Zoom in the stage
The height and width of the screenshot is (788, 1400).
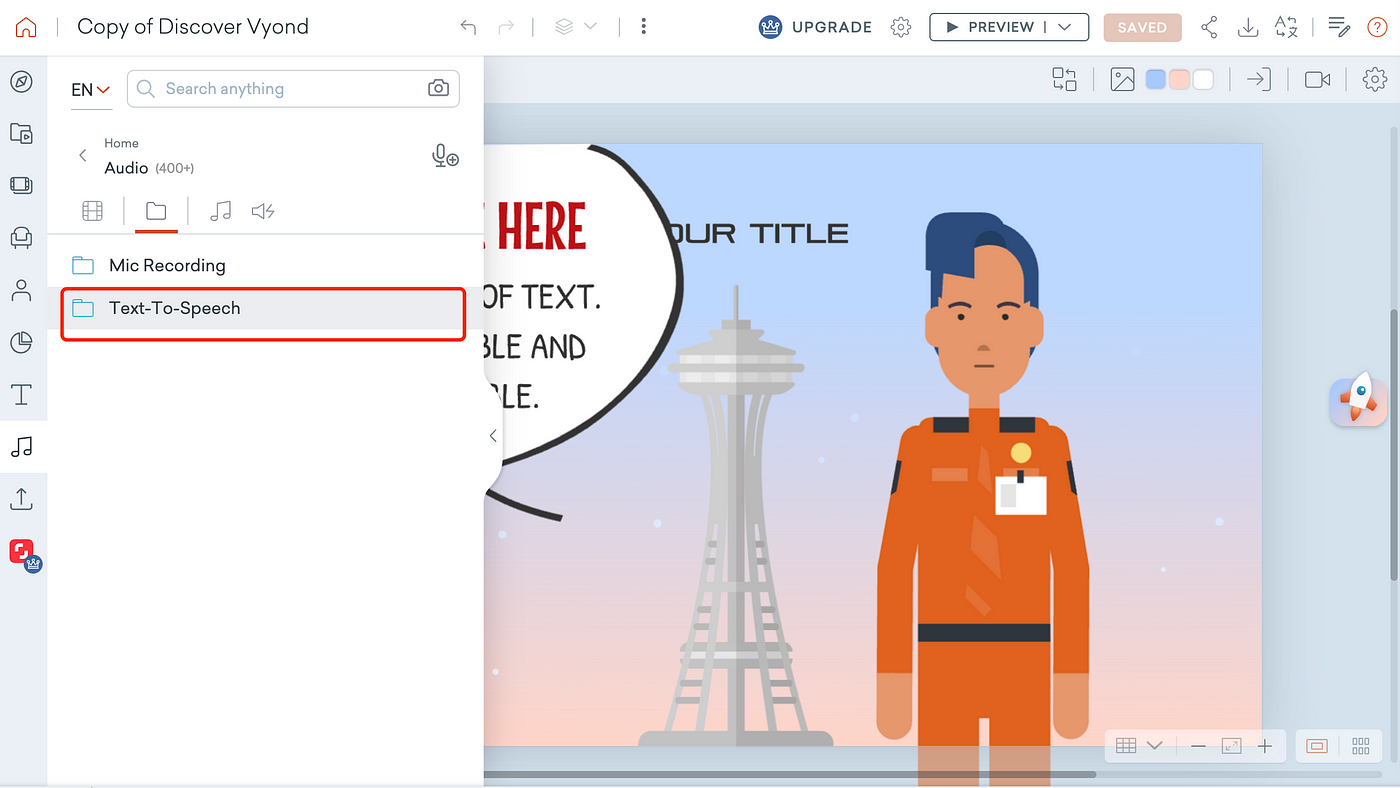(x=1265, y=746)
